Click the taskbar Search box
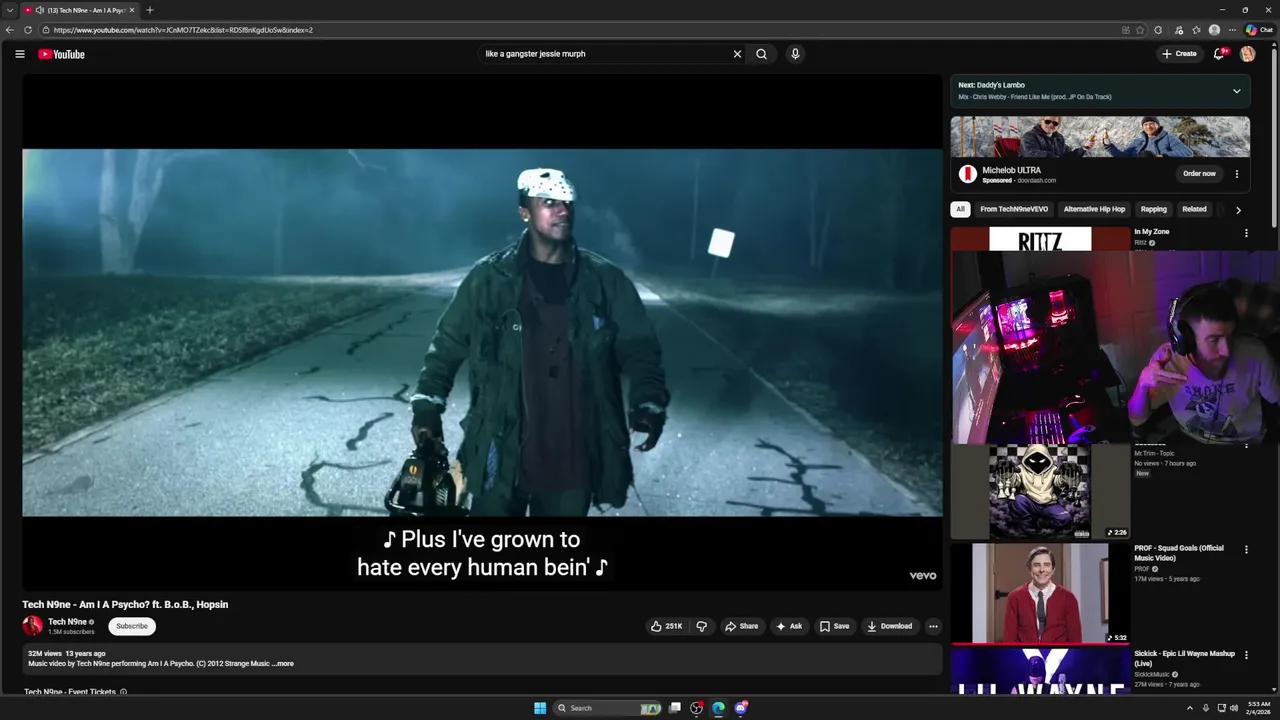 (x=608, y=708)
